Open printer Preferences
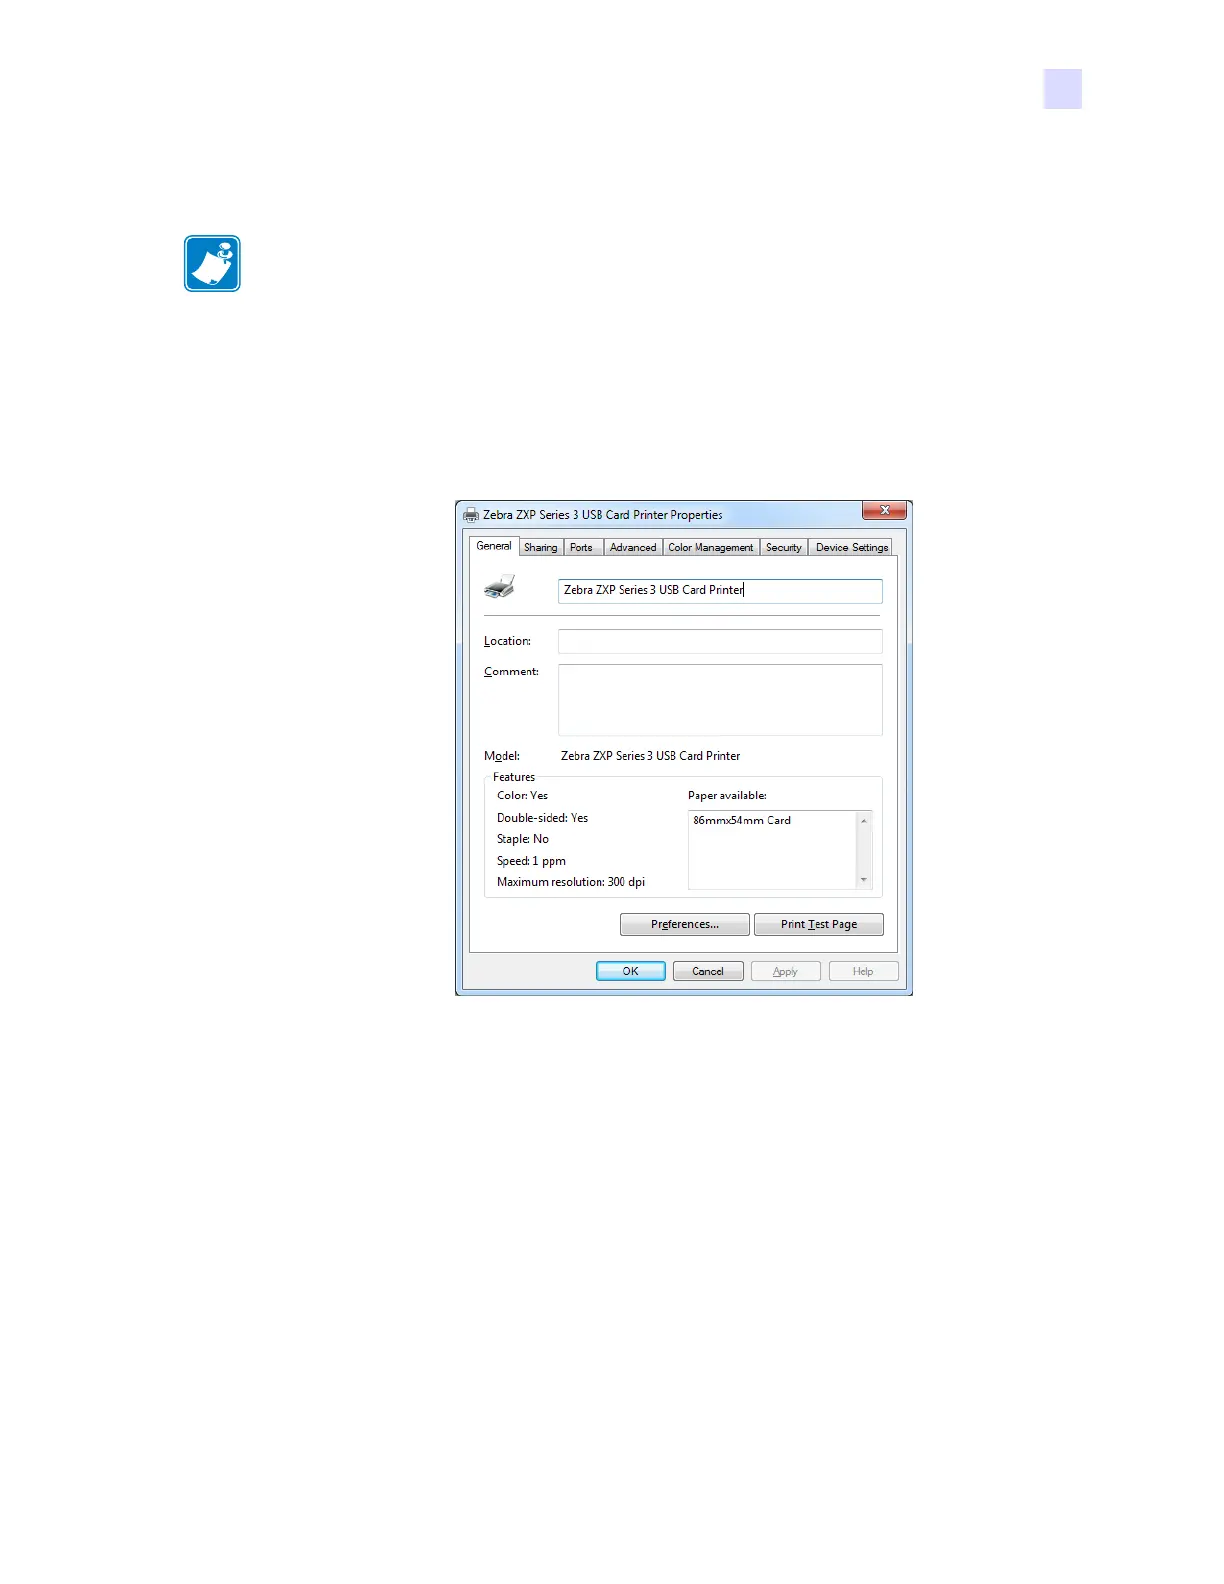Image resolution: width=1224 pixels, height=1584 pixels. click(x=685, y=925)
